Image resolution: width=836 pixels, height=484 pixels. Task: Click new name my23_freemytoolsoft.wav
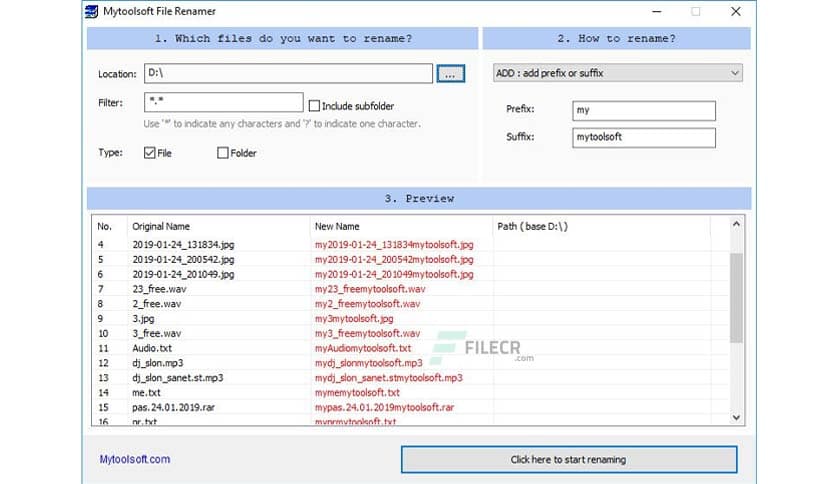370,289
